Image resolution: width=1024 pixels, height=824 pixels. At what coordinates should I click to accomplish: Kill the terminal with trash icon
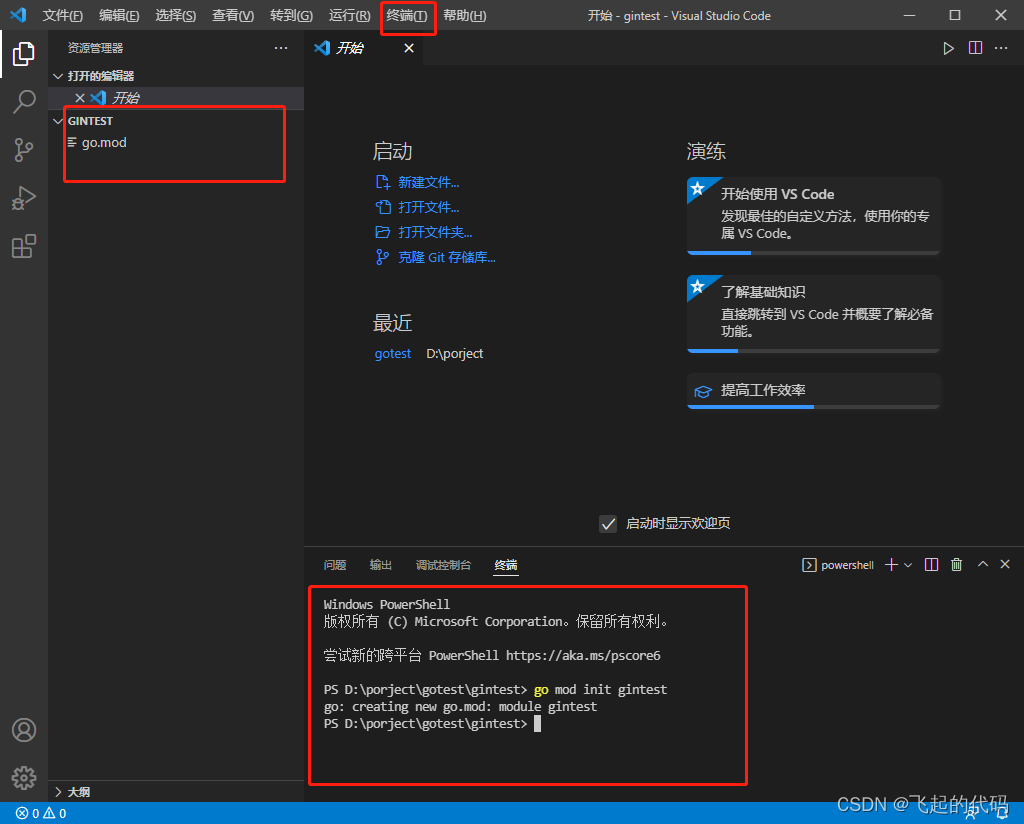(x=956, y=565)
